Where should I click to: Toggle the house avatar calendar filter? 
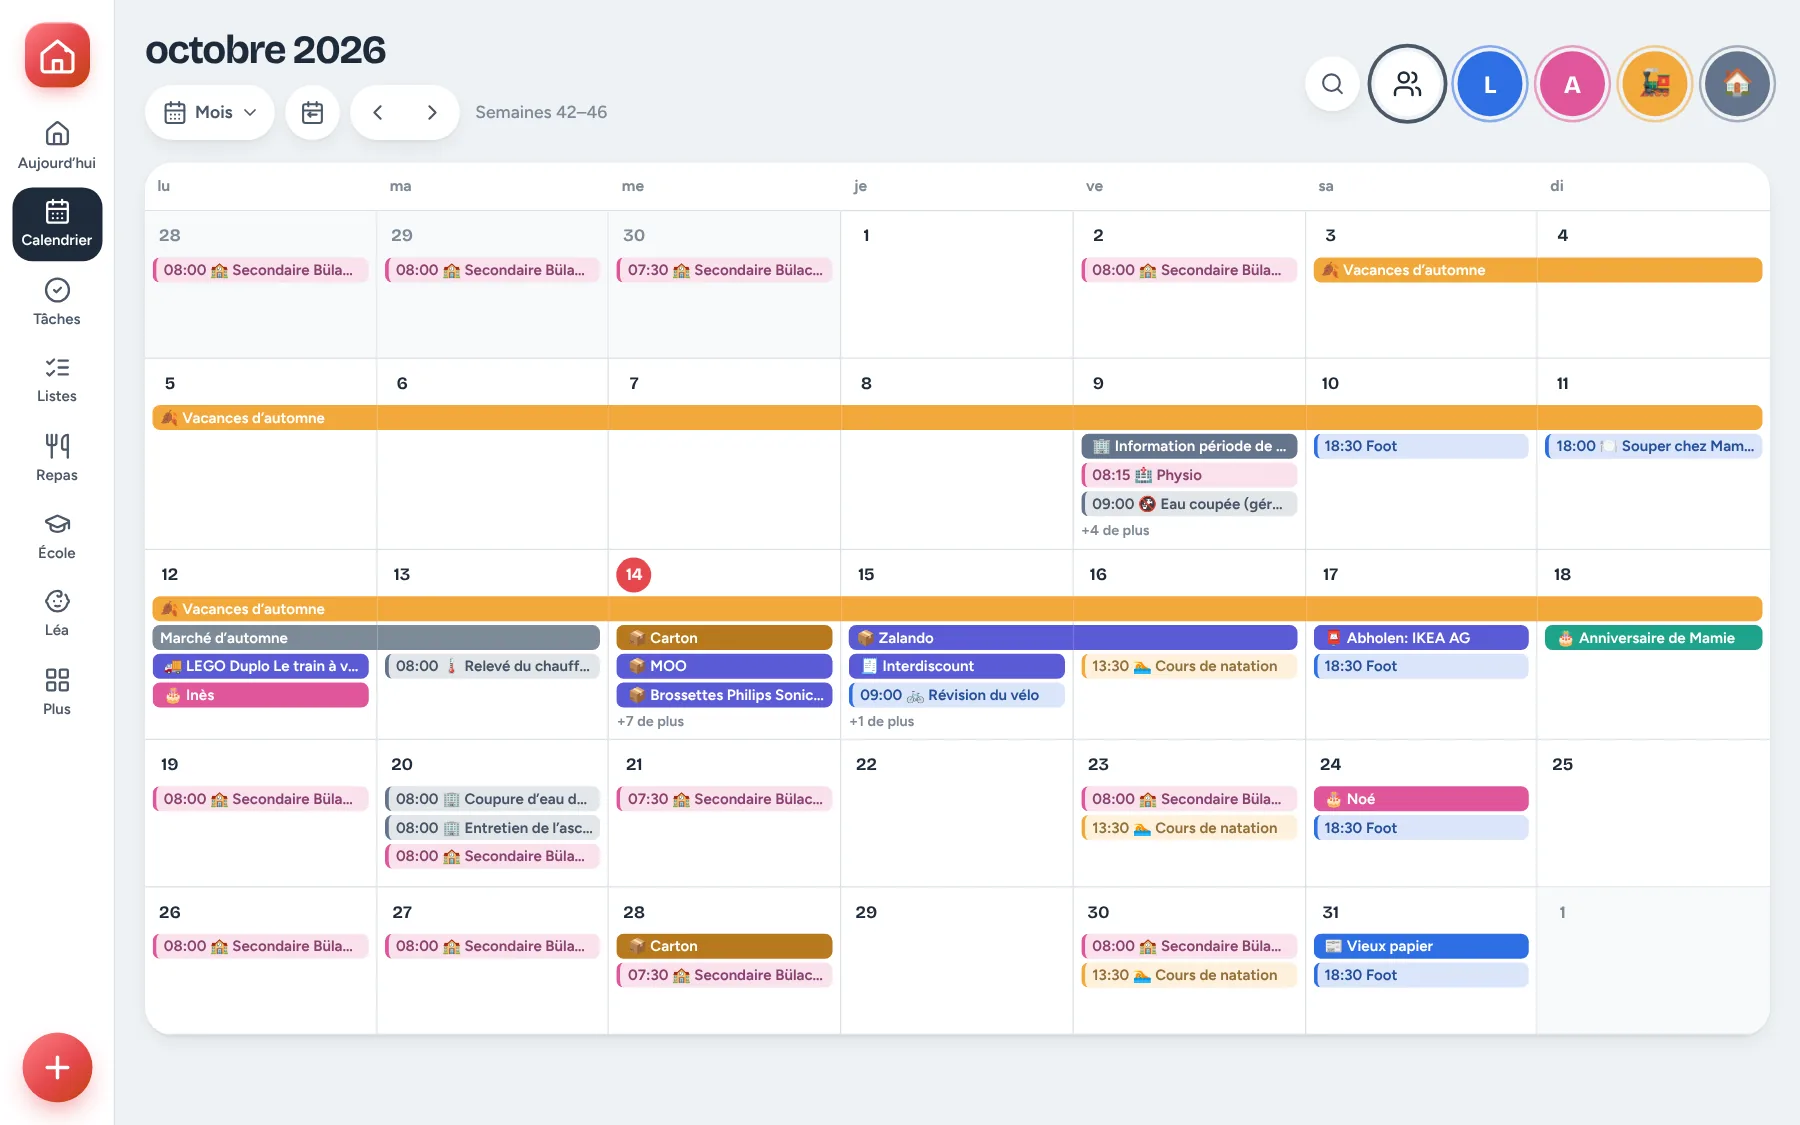pyautogui.click(x=1737, y=84)
